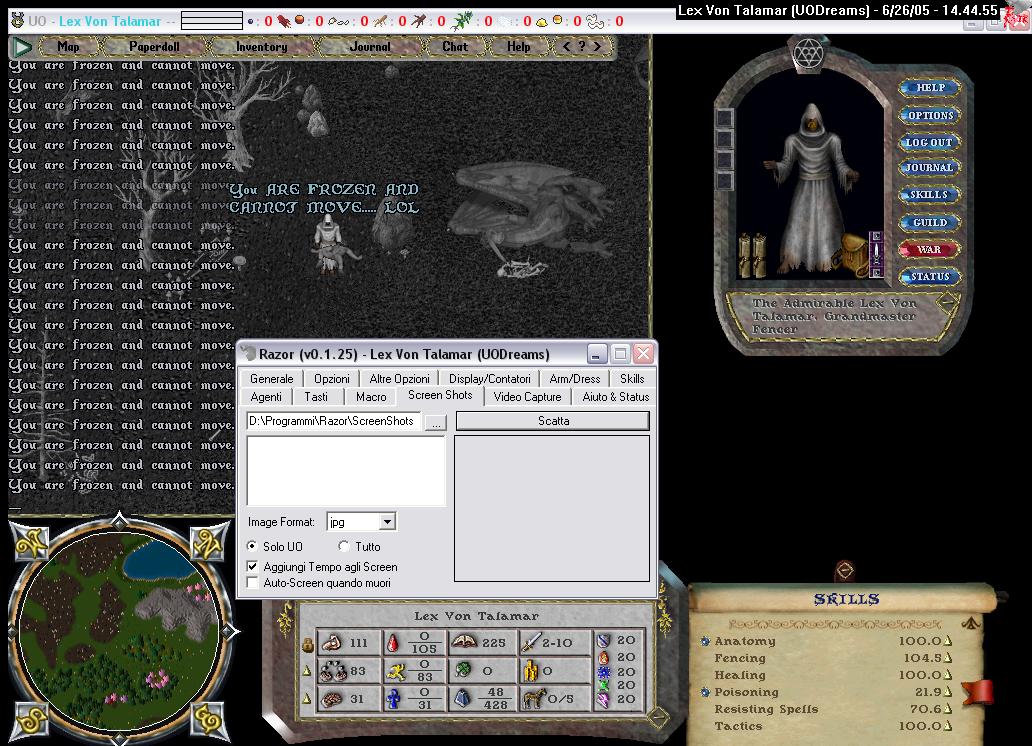Click the pentagram virtue symbol atop paperdoll
Screen dimensions: 1032x746
coord(808,53)
